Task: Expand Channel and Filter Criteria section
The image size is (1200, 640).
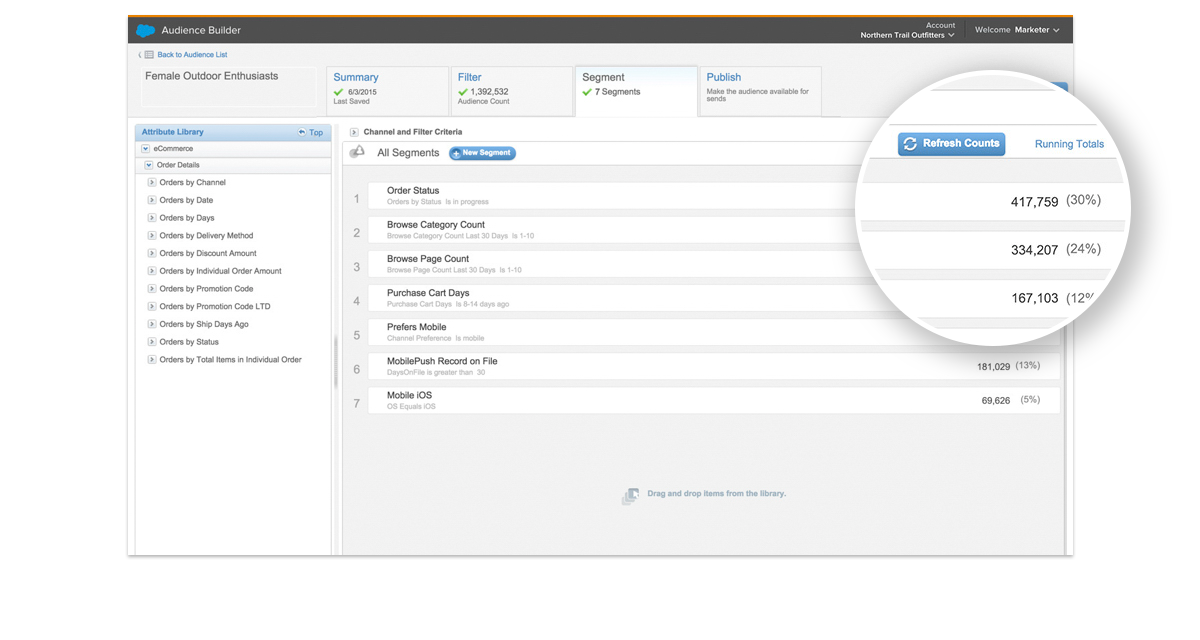Action: (355, 132)
